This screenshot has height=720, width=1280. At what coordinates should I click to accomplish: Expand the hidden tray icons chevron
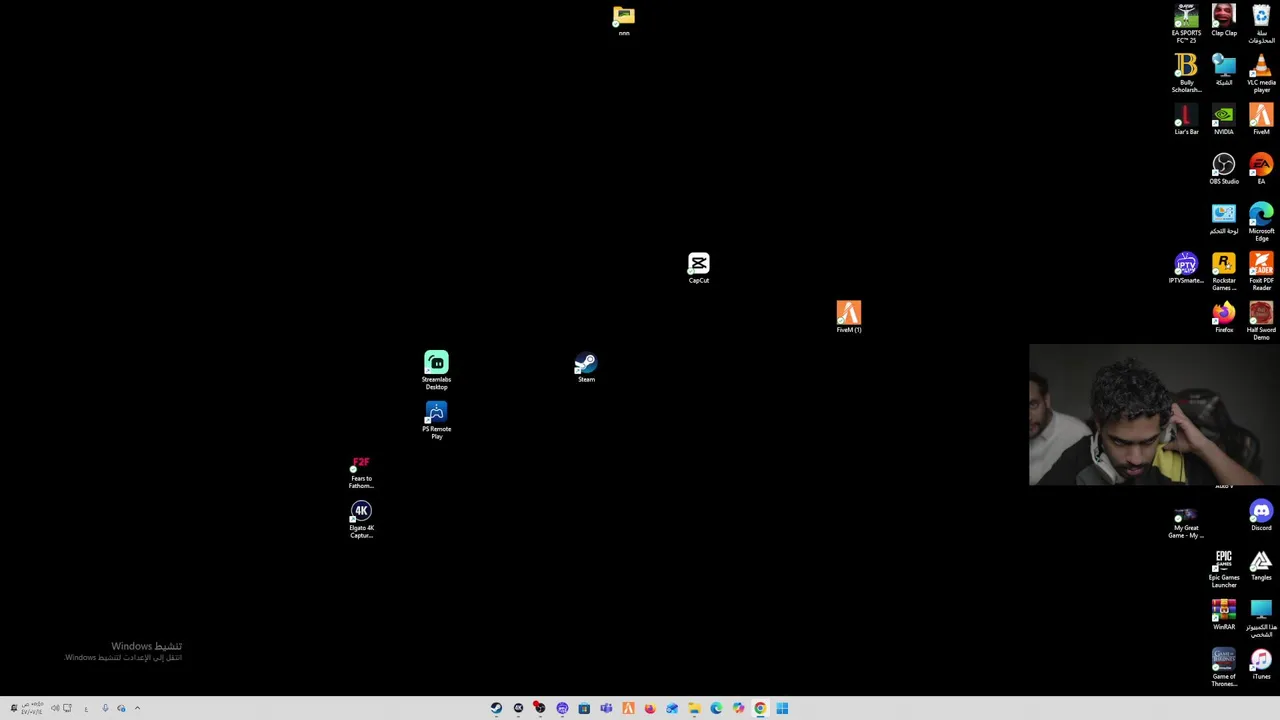(x=137, y=708)
